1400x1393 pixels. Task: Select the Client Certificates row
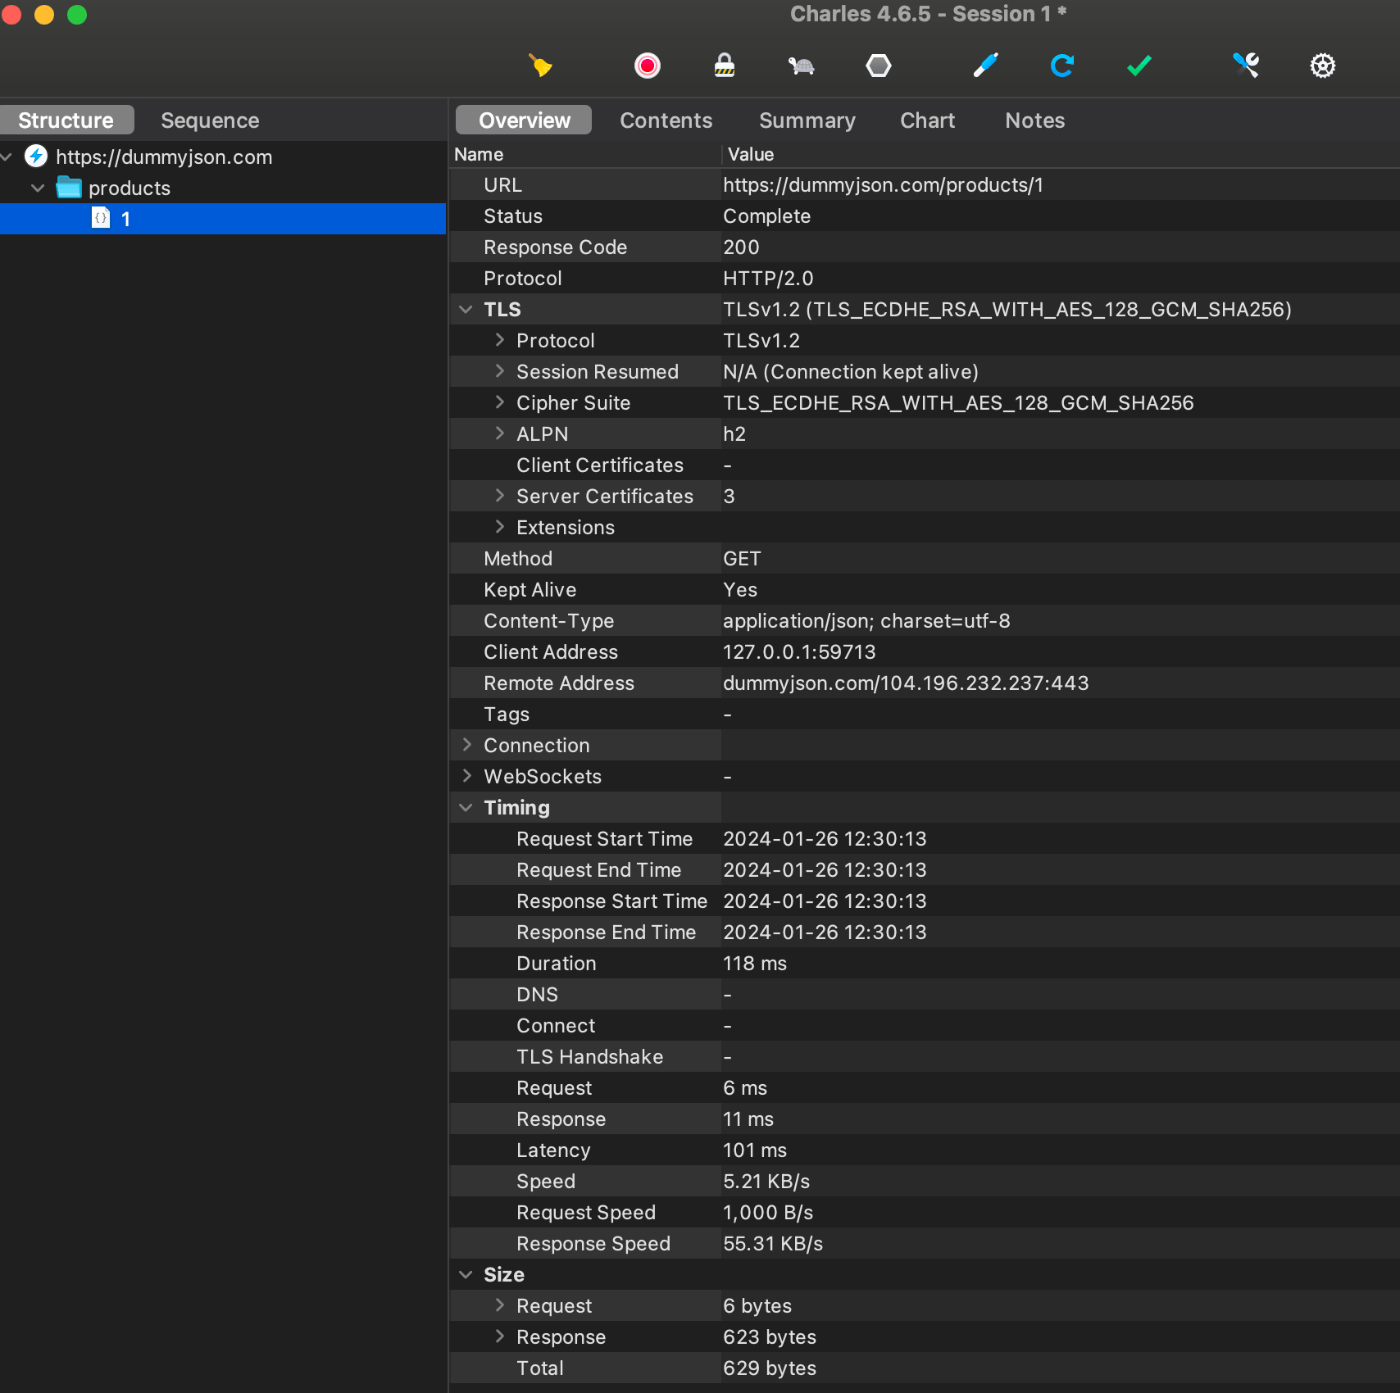tap(925, 464)
